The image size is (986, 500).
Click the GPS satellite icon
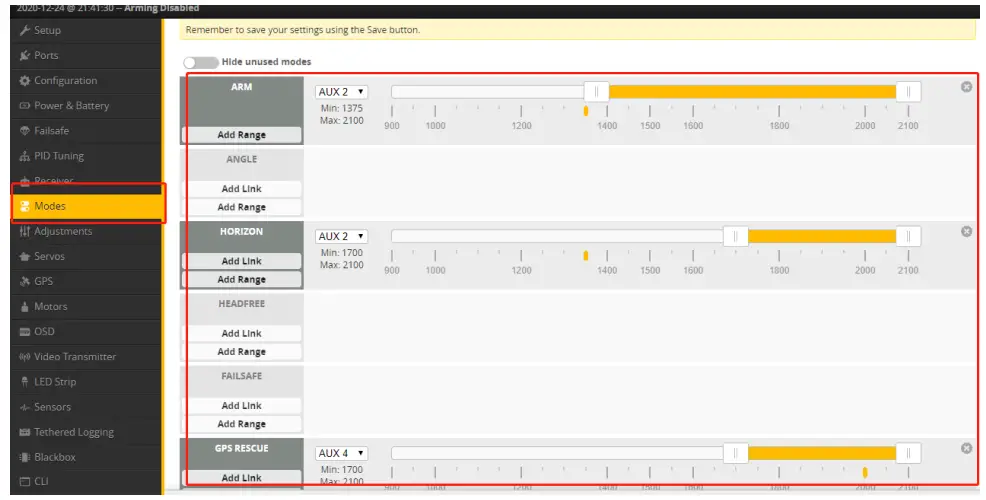pos(25,282)
